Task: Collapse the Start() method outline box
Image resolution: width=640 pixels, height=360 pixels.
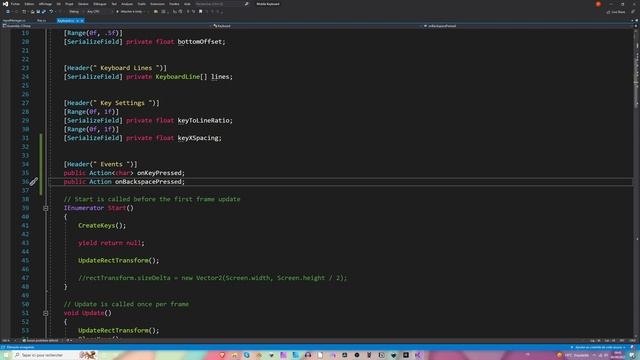Action: (x=46, y=208)
